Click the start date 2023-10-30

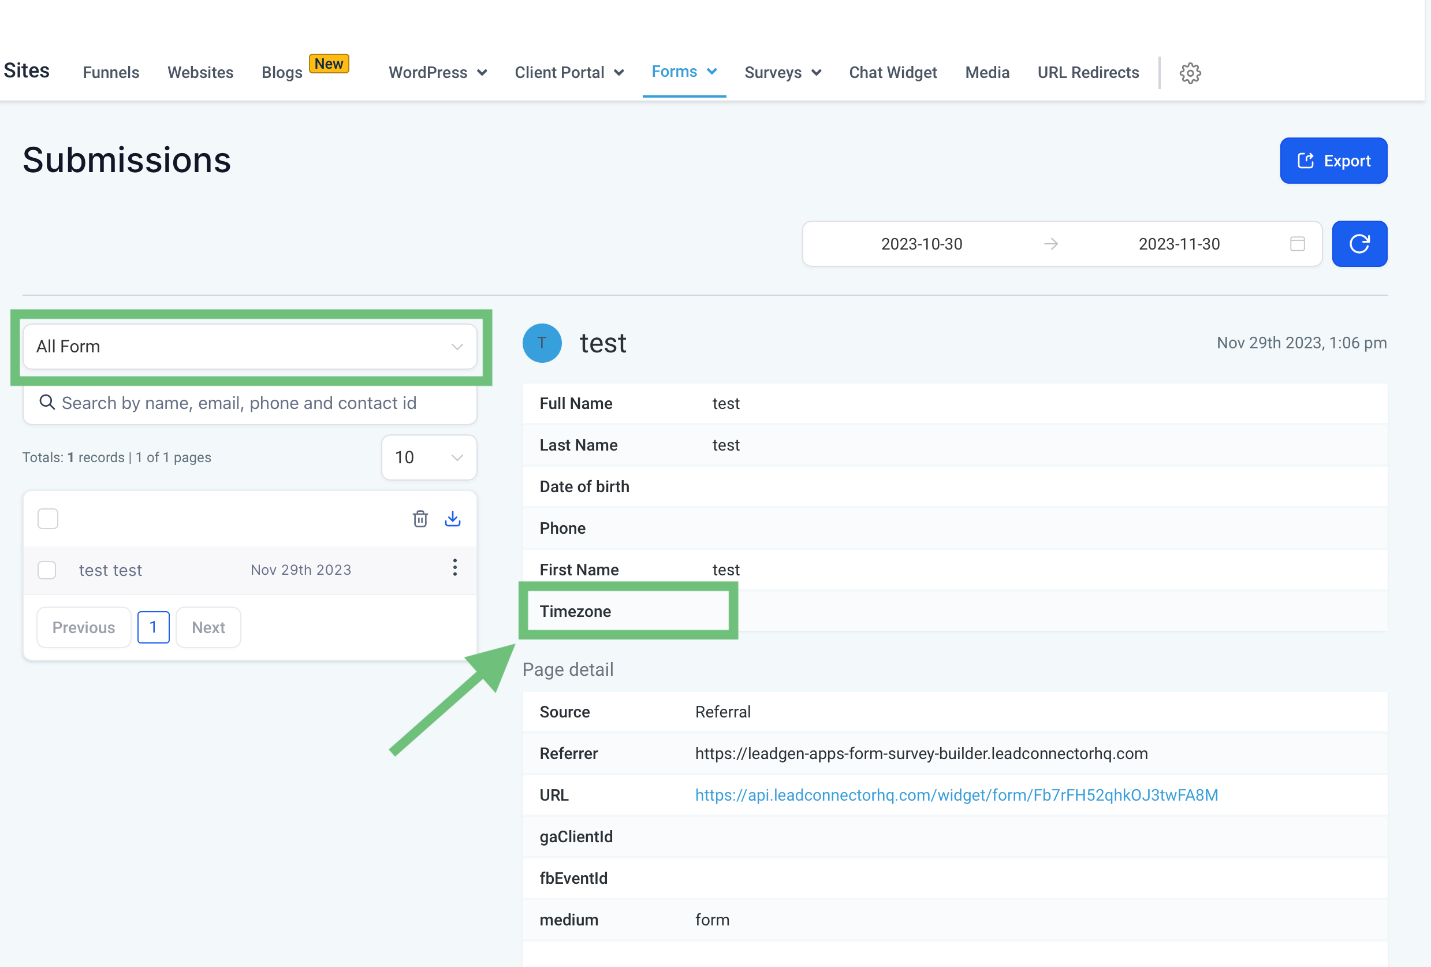pos(922,244)
